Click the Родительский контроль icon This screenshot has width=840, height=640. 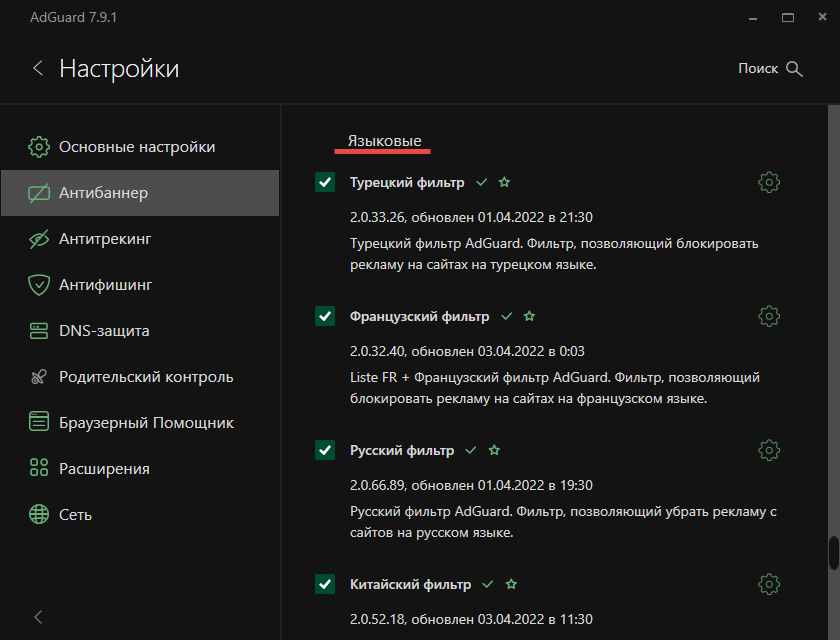pos(39,377)
